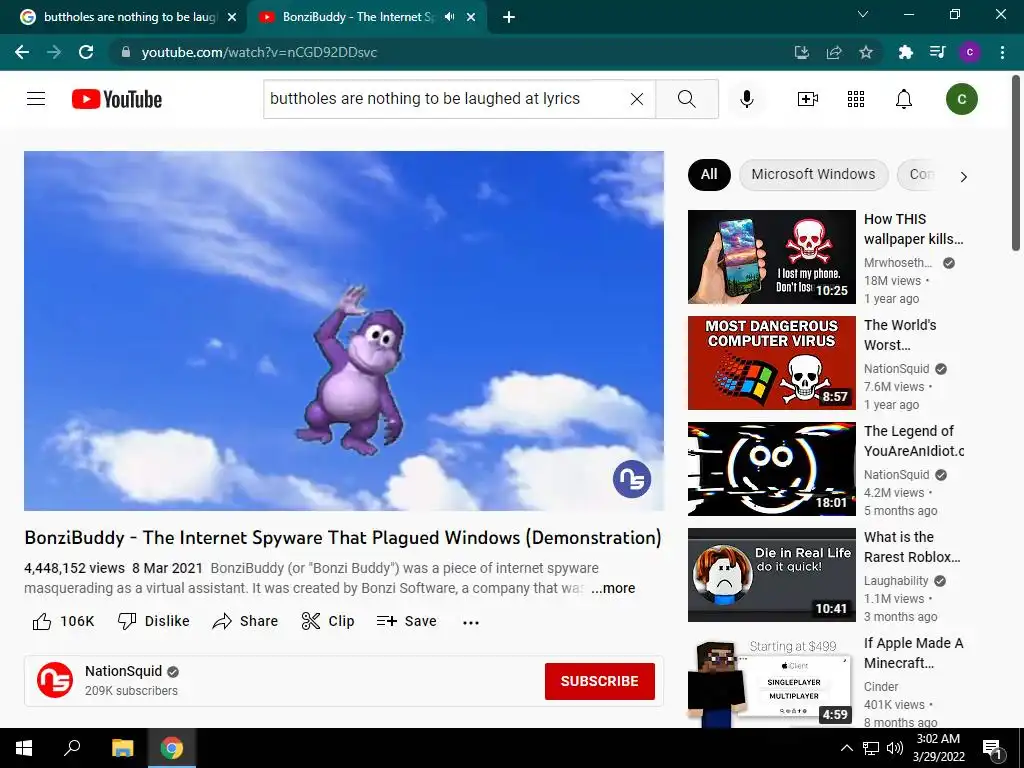Open more actions three-dot menu
Viewport: 1024px width, 768px height.
point(471,622)
